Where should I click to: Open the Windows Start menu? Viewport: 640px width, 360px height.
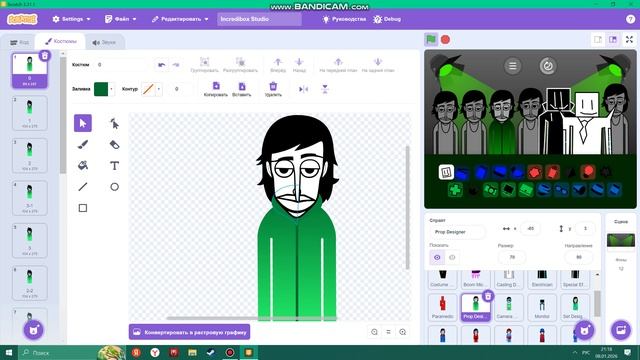point(9,352)
